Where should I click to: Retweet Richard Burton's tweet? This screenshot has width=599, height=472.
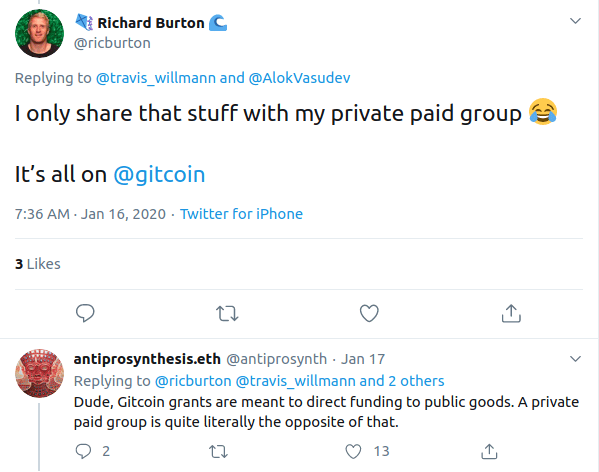pos(227,314)
